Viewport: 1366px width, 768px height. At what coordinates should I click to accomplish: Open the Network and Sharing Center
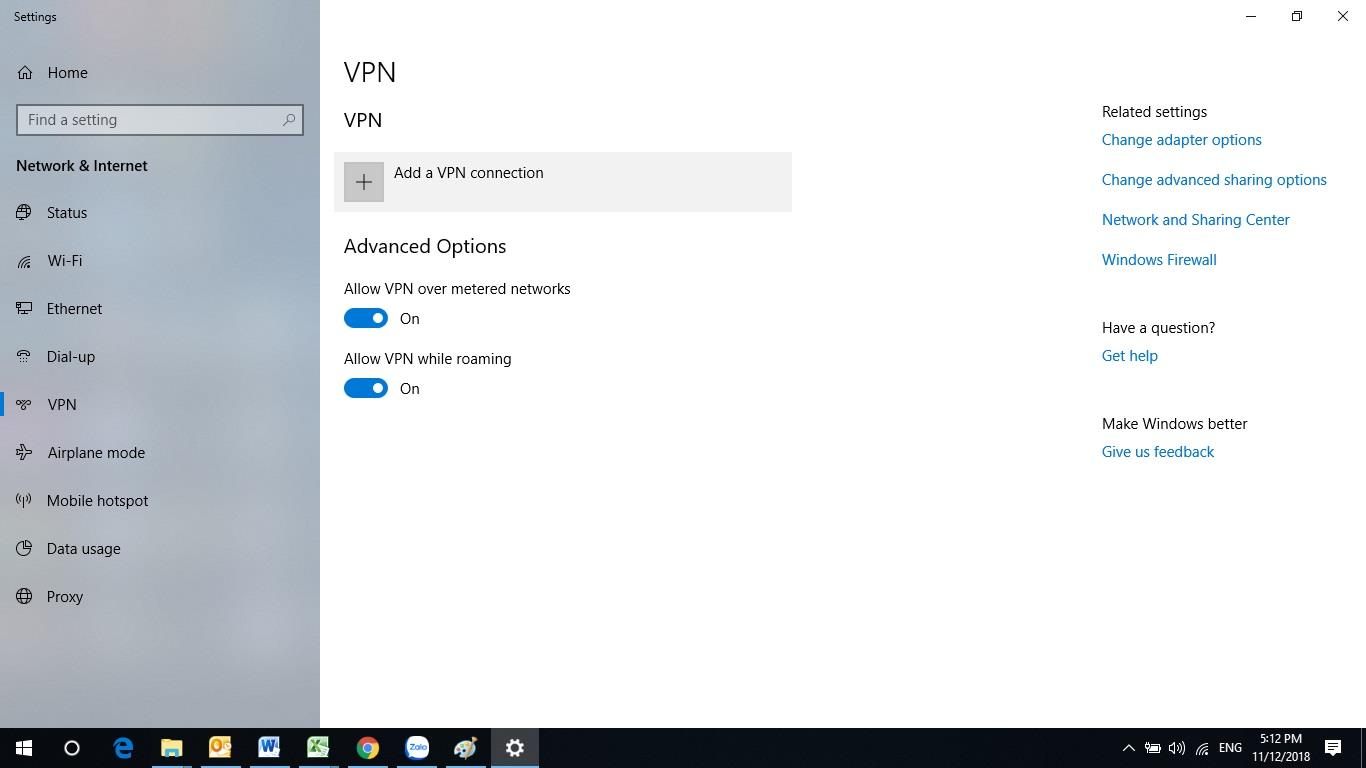click(x=1195, y=219)
